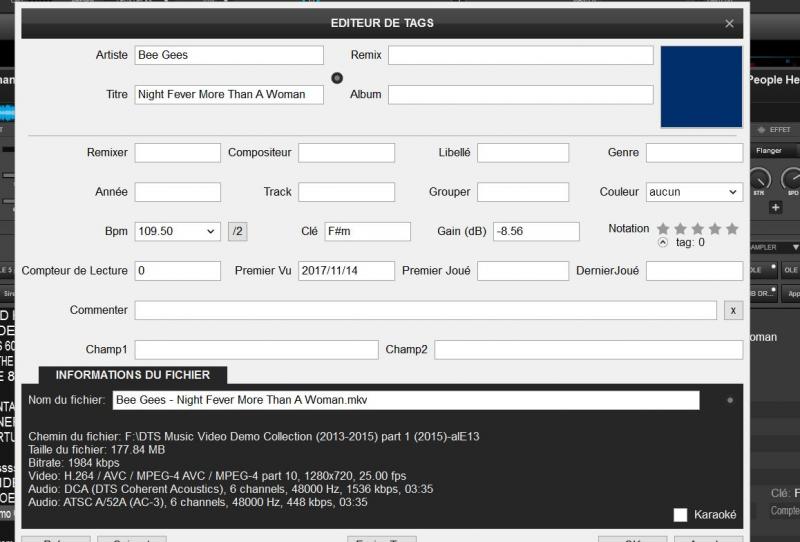Set Notation to one star
Image resolution: width=800 pixels, height=542 pixels.
pyautogui.click(x=663, y=229)
